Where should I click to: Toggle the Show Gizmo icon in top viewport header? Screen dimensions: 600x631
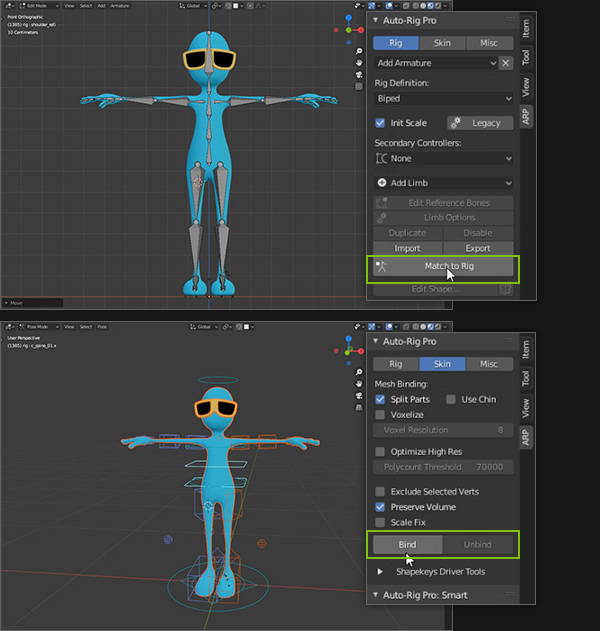(372, 6)
